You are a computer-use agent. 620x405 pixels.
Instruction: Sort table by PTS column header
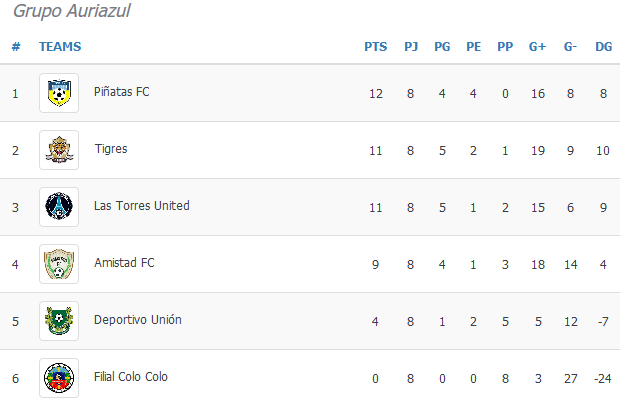(376, 47)
